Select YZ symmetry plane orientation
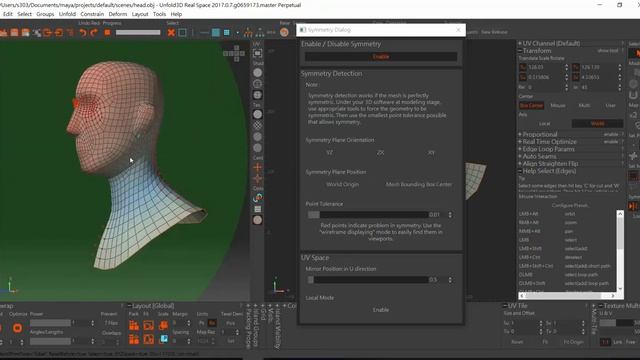Image resolution: width=640 pixels, height=360 pixels. point(329,153)
